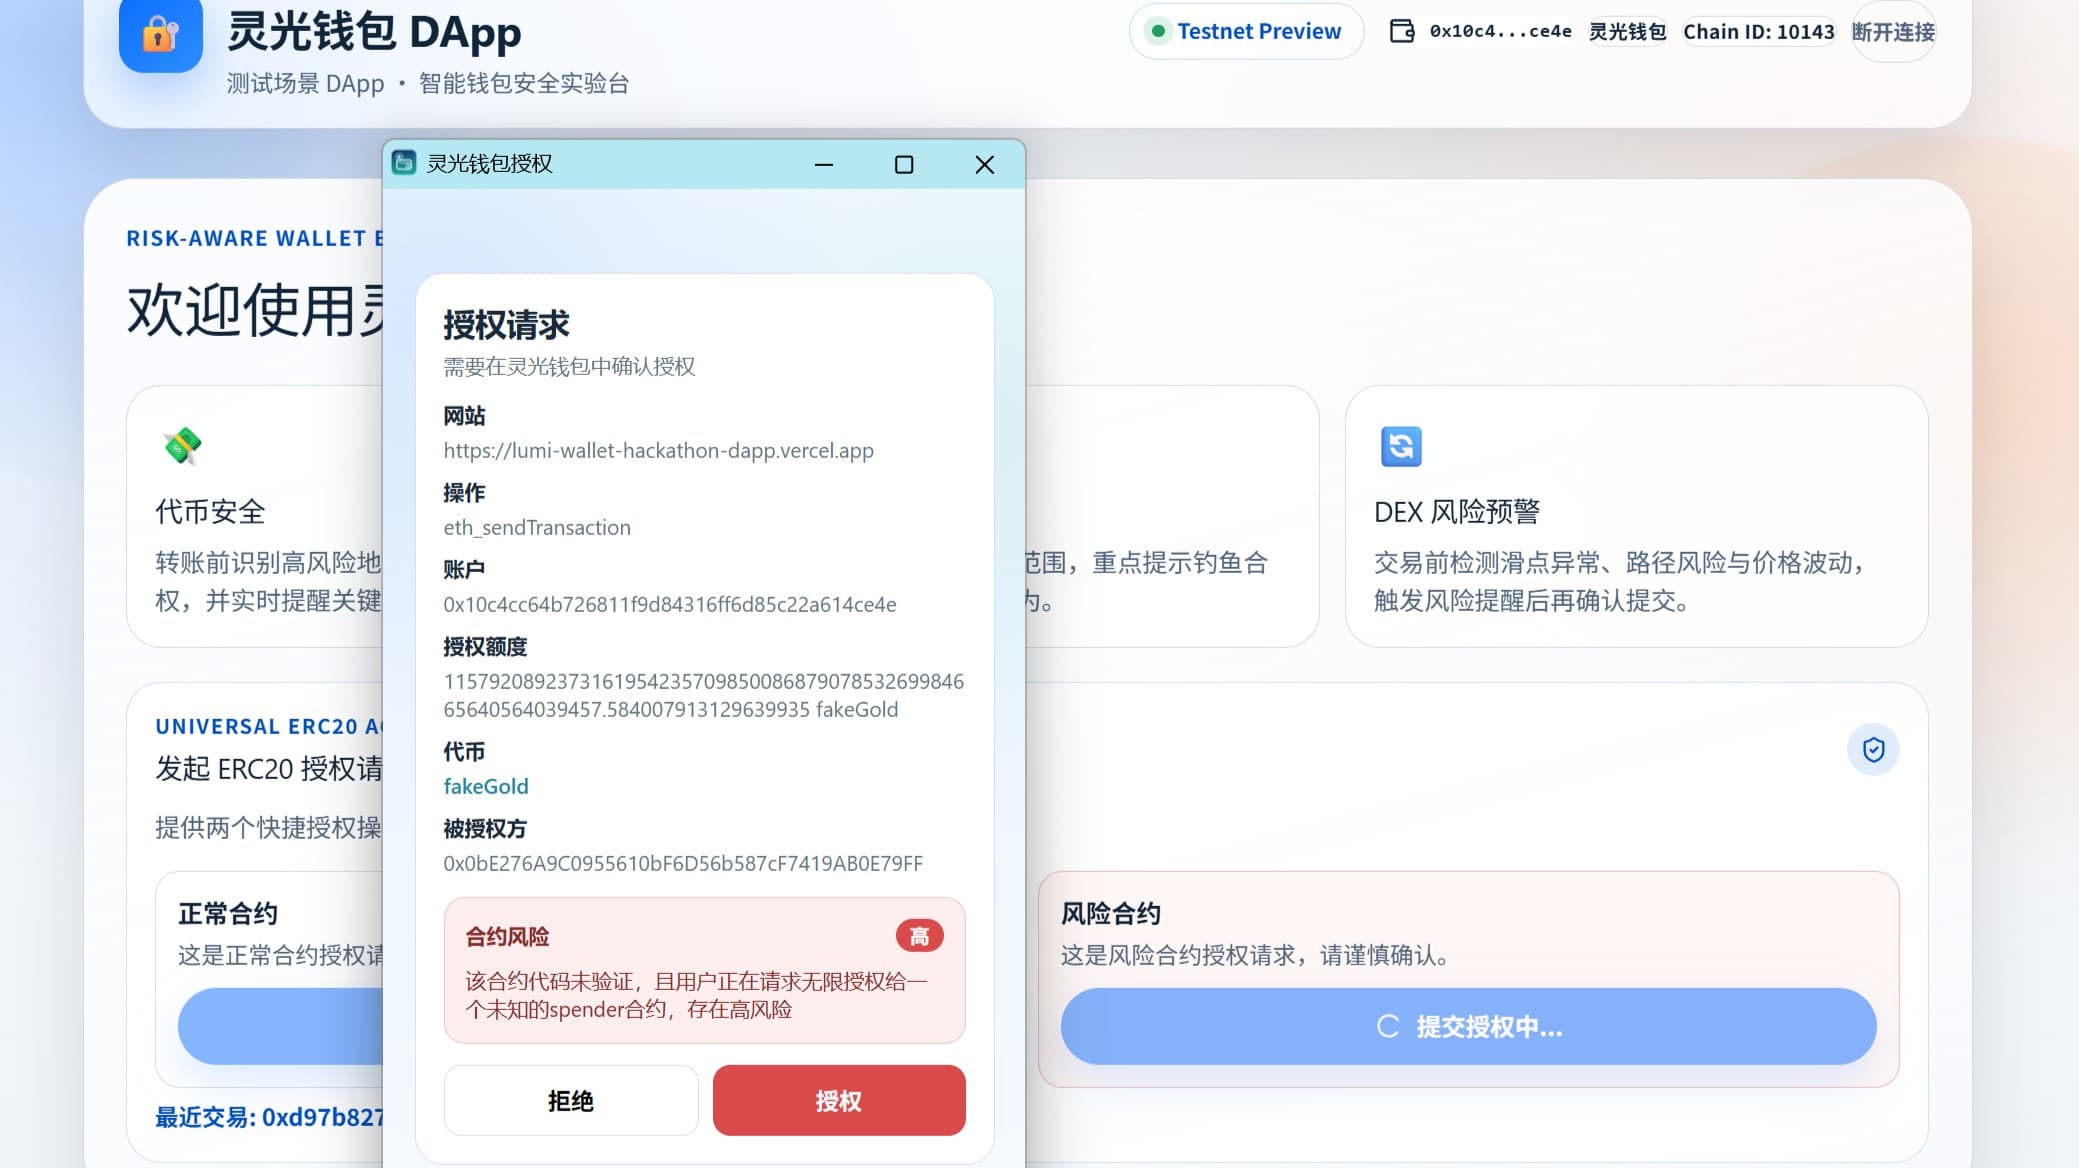Click the lock icon in the app header

click(x=160, y=35)
